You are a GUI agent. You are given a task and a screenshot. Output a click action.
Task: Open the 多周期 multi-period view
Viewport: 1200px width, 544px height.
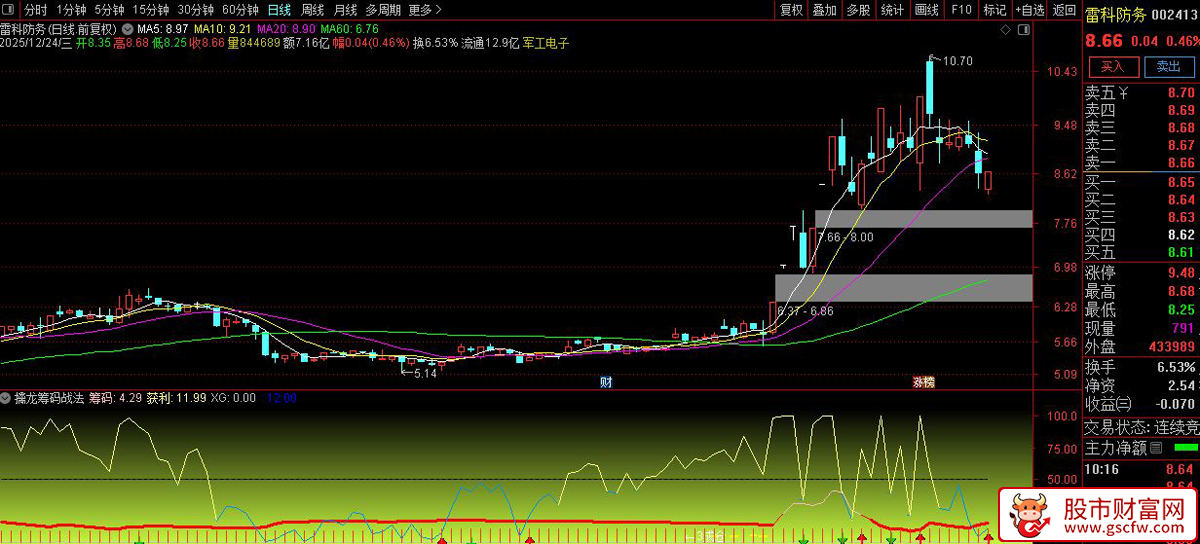[x=383, y=10]
